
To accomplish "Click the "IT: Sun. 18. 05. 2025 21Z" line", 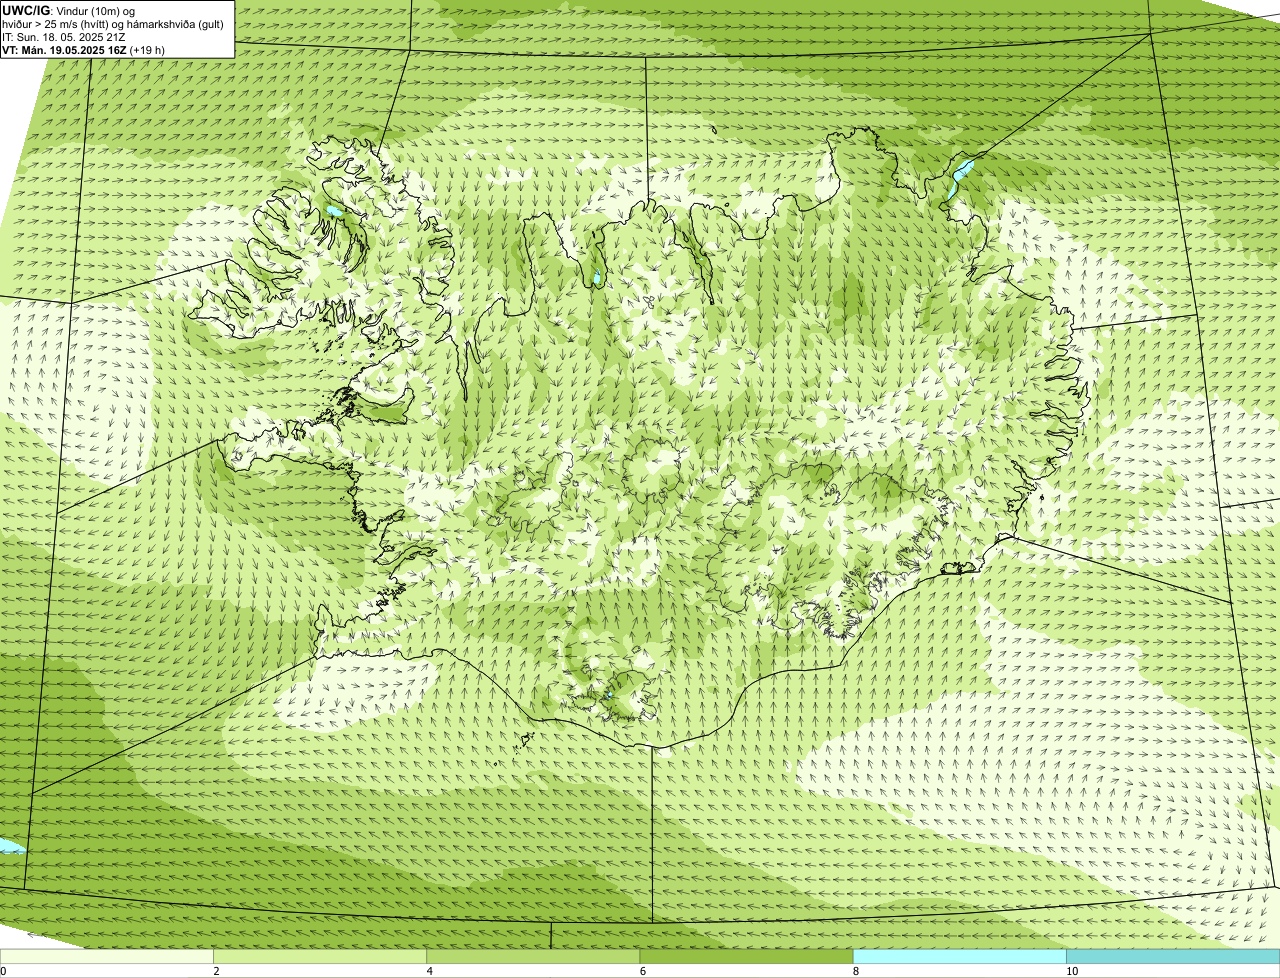I will (x=64, y=37).
